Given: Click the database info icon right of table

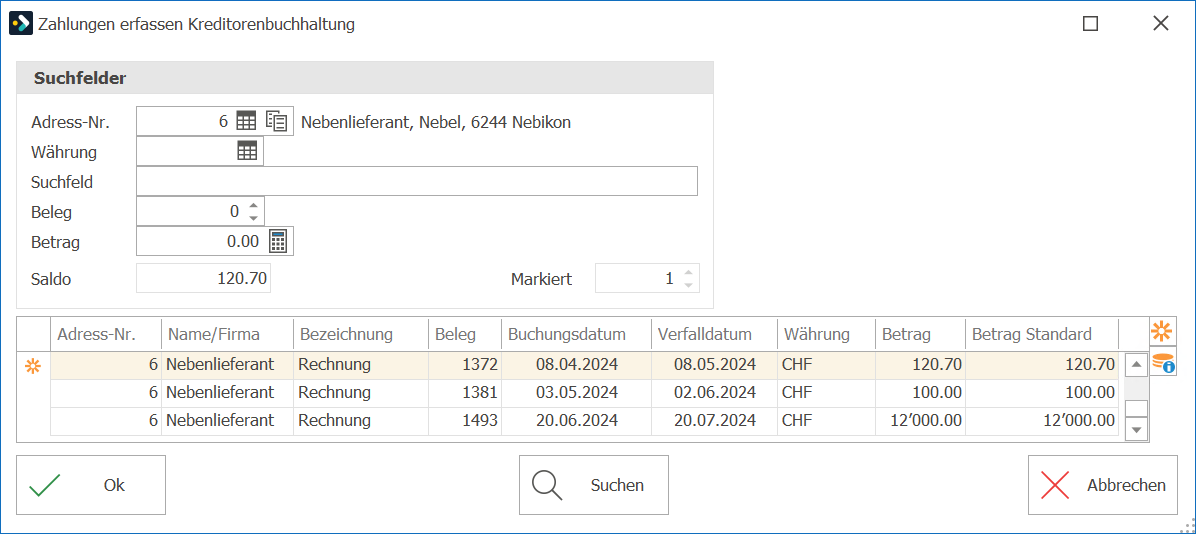Looking at the screenshot, I should click(x=1162, y=362).
